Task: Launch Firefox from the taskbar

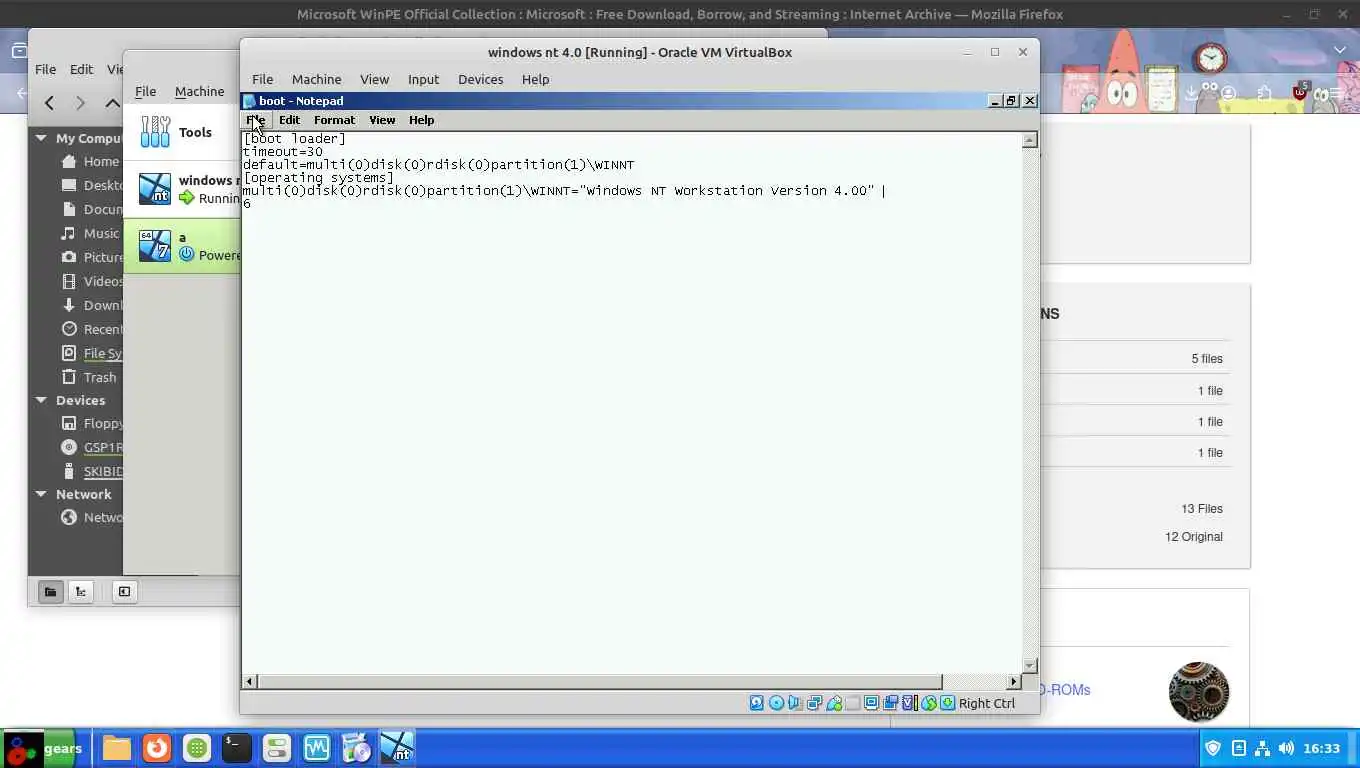Action: [156, 748]
